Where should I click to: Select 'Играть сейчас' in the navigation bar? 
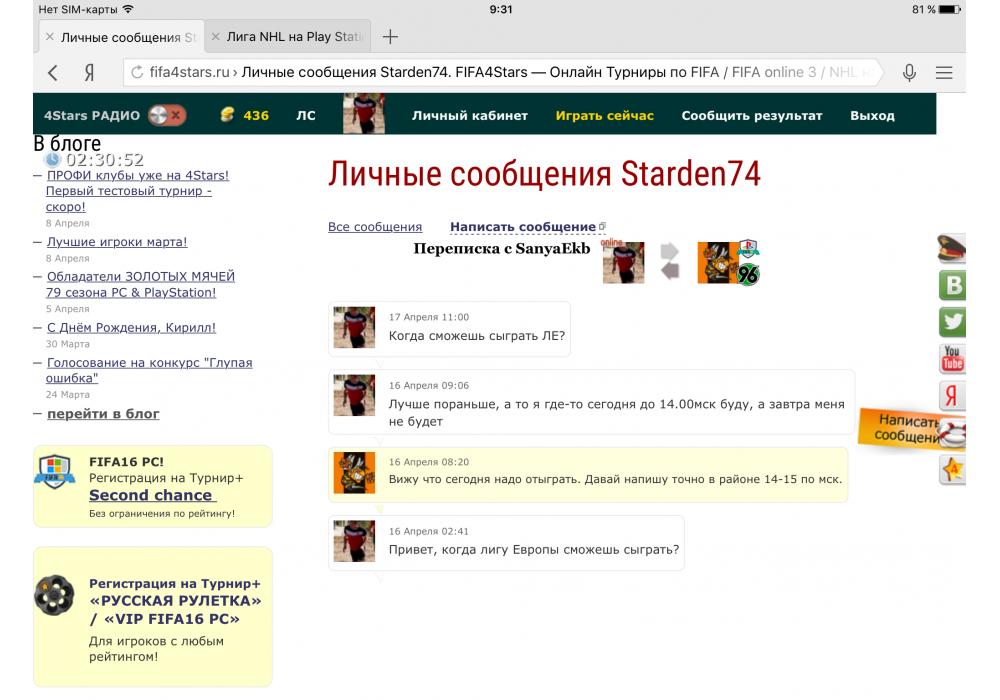604,115
